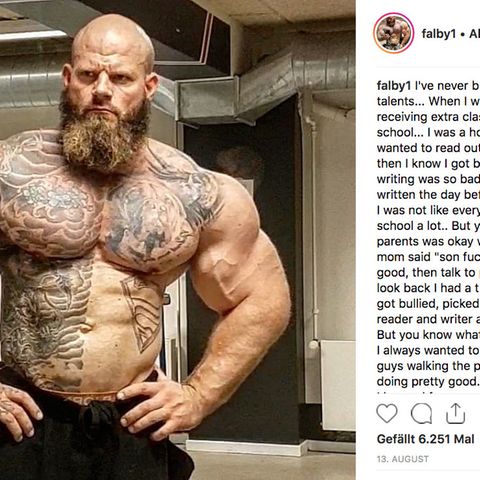Click the caption line about receiving extra classes
The width and height of the screenshot is (480, 480).
(428, 117)
